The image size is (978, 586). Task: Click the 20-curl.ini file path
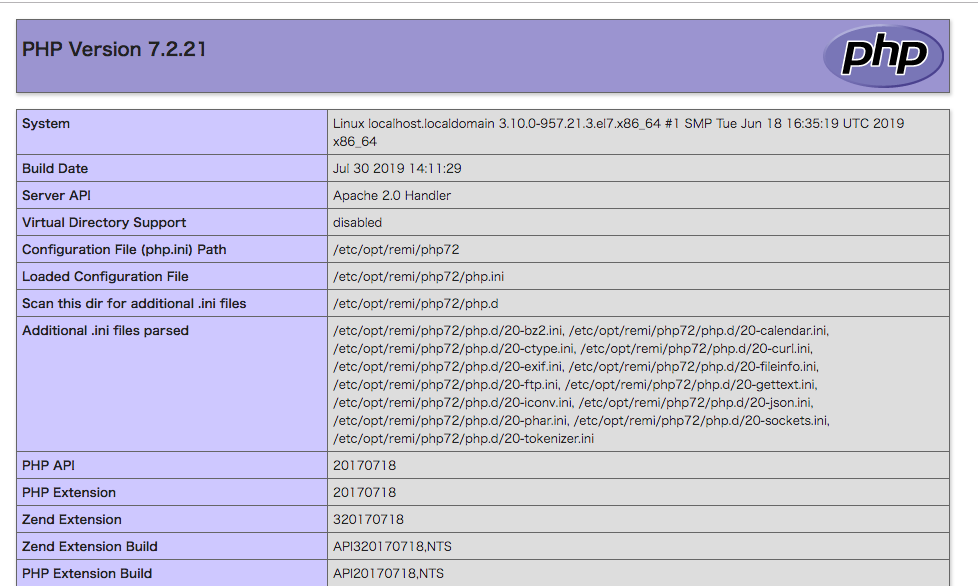coord(695,348)
